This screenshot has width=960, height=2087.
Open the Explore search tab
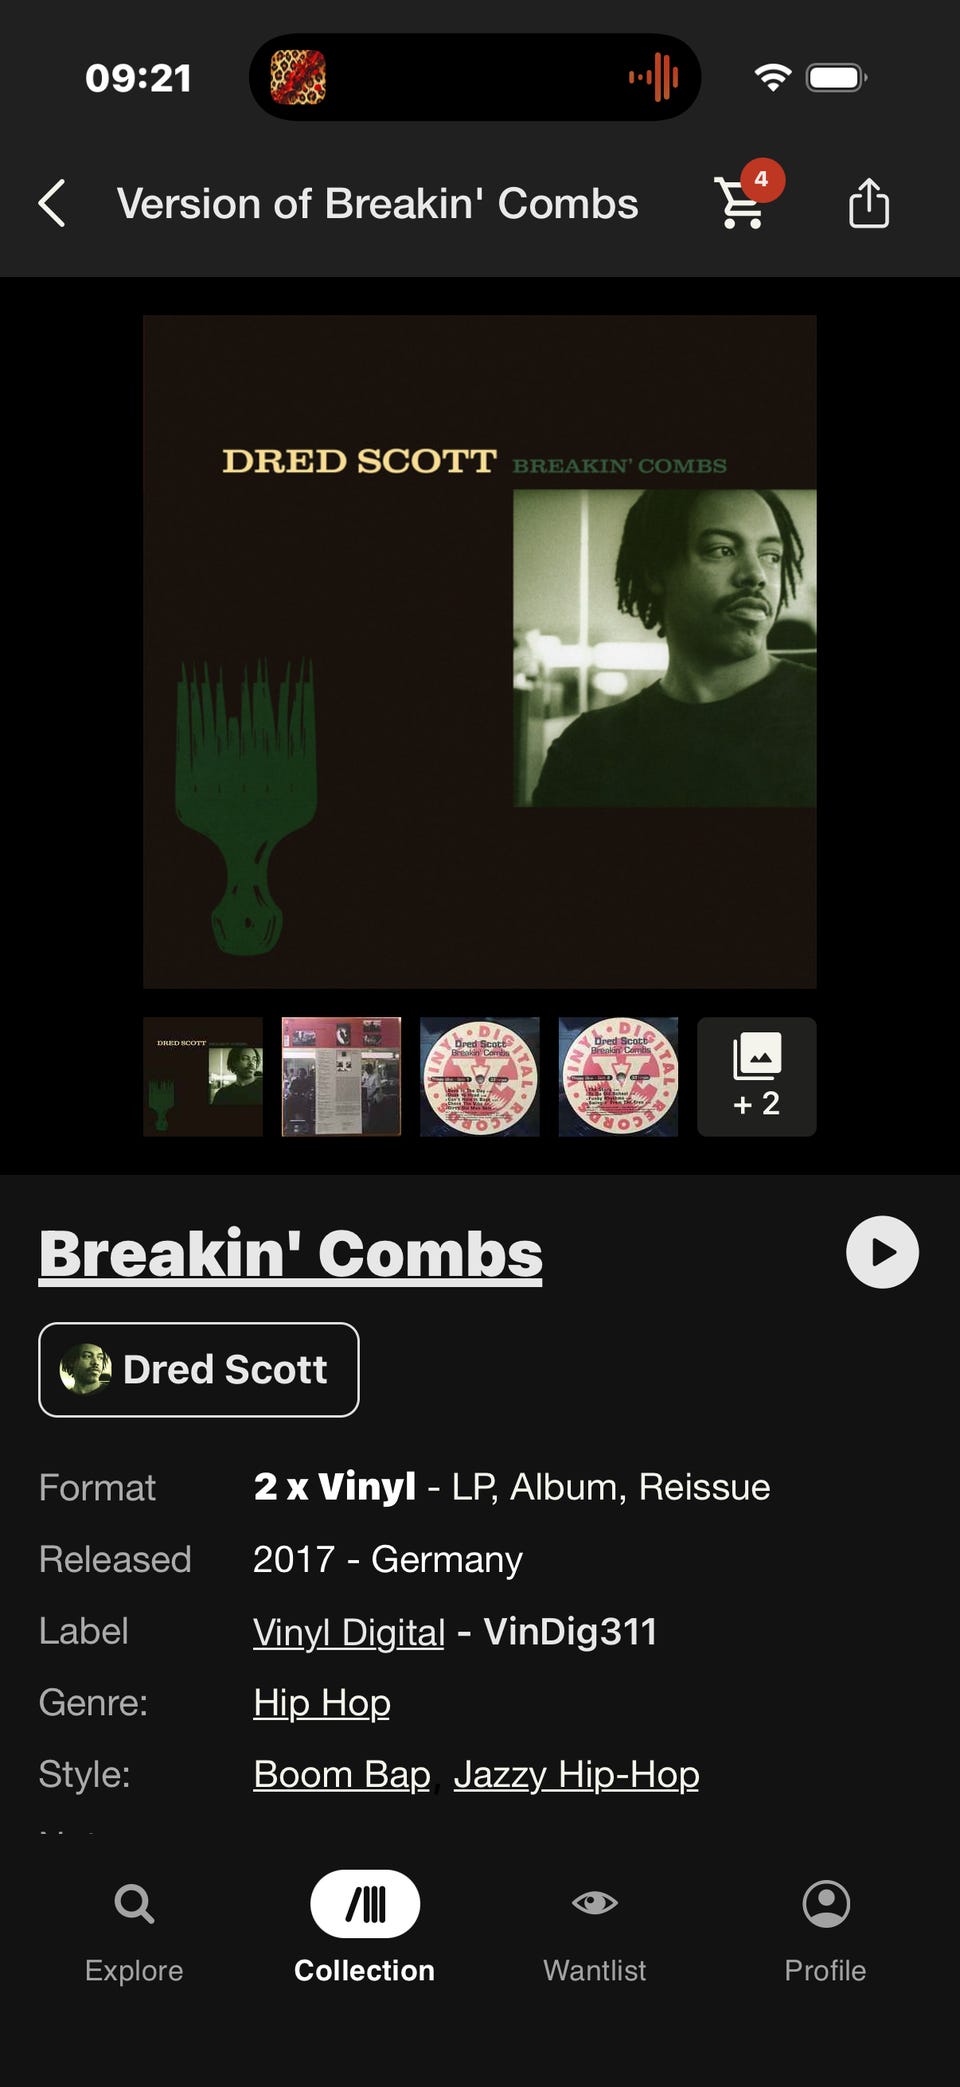(x=134, y=1930)
